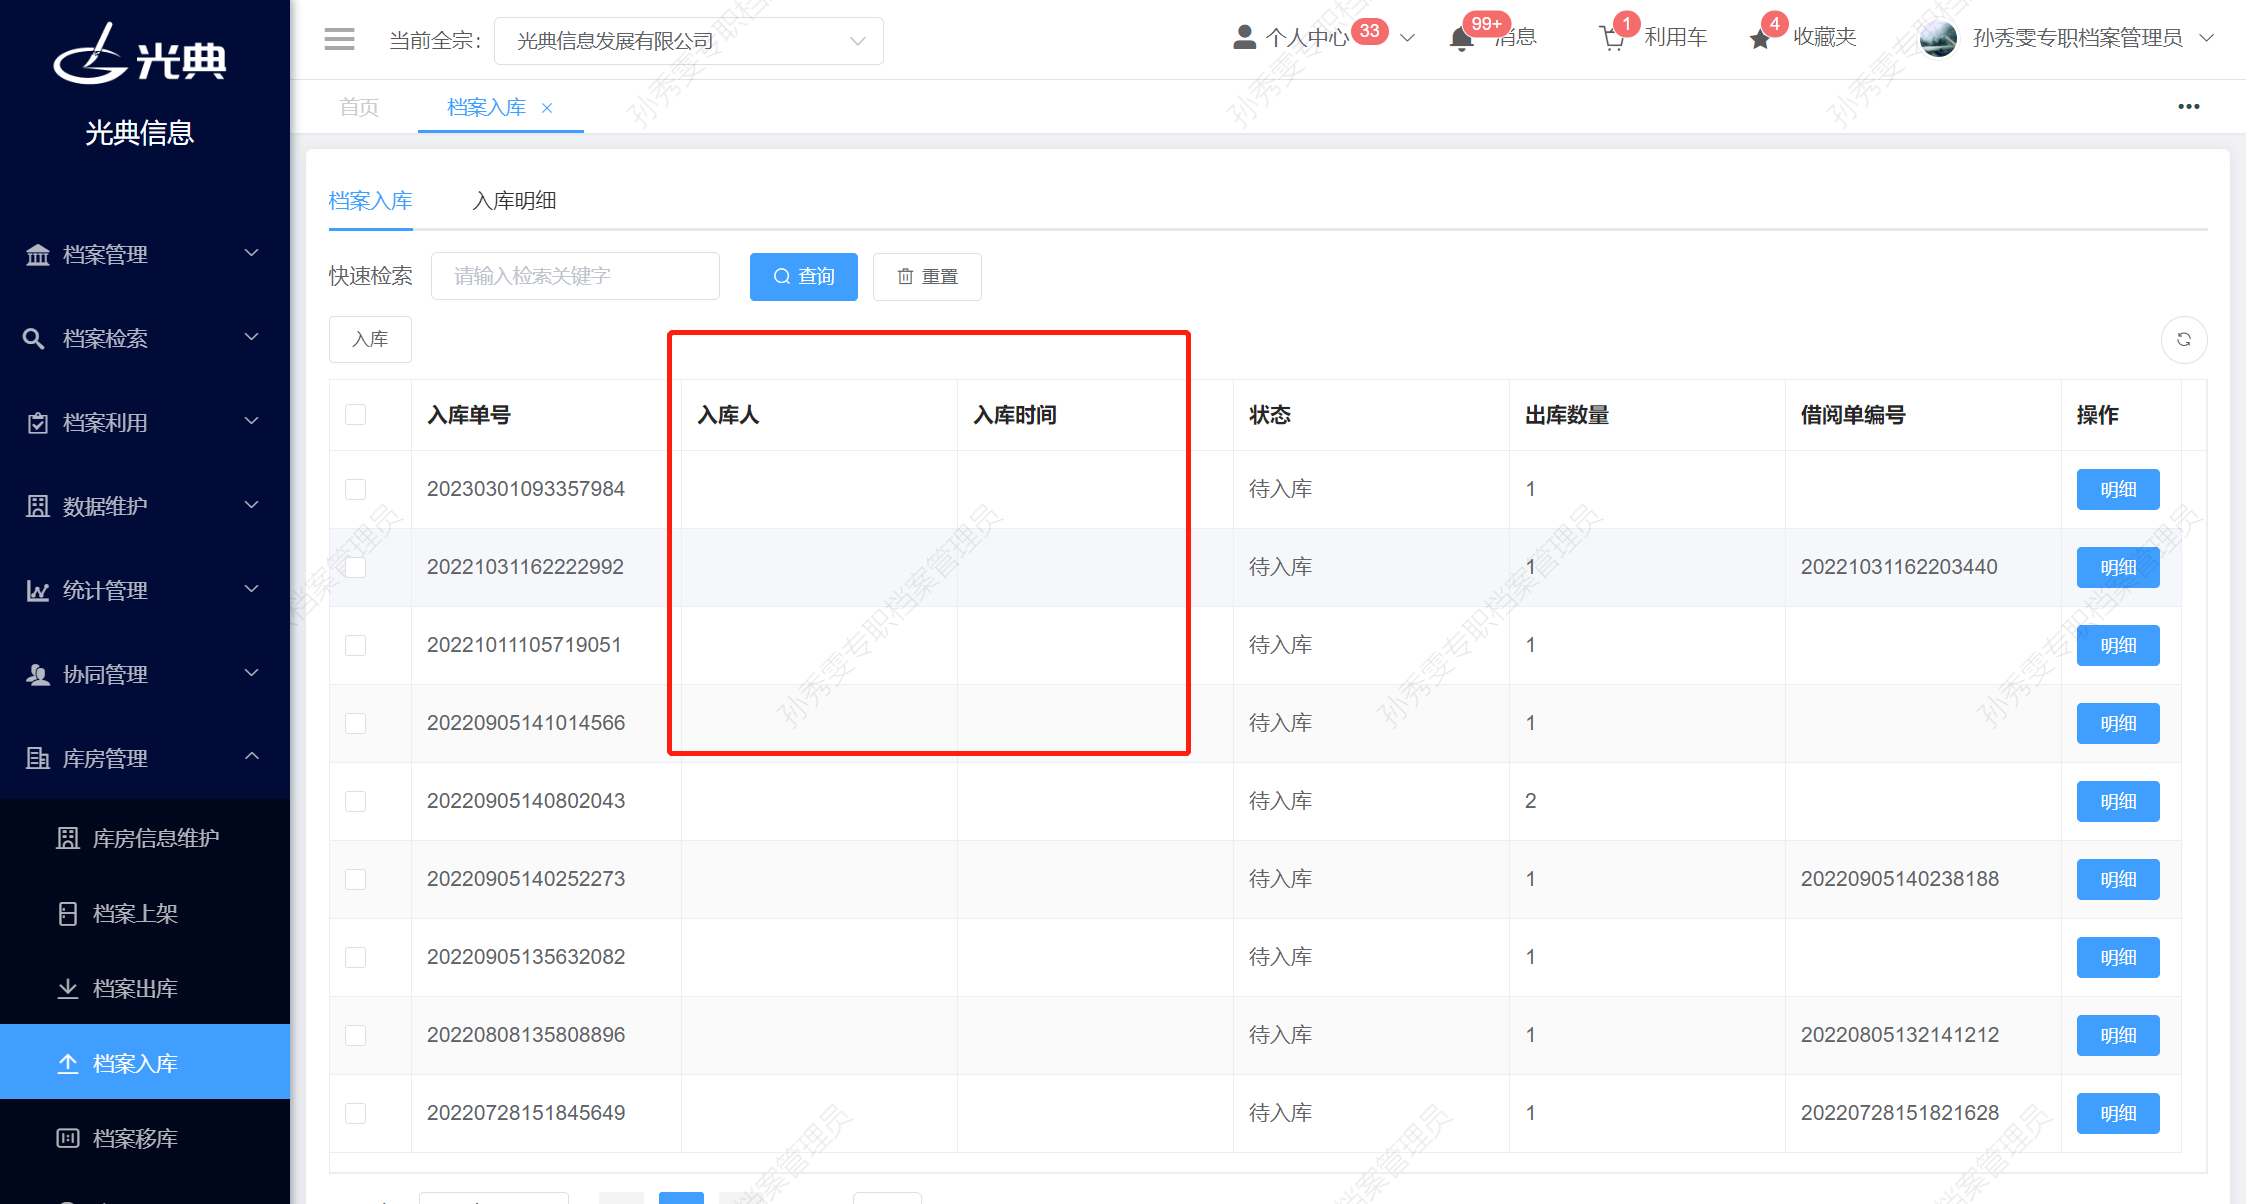
Task: Select the 档案入库 inner tab
Action: point(371,201)
